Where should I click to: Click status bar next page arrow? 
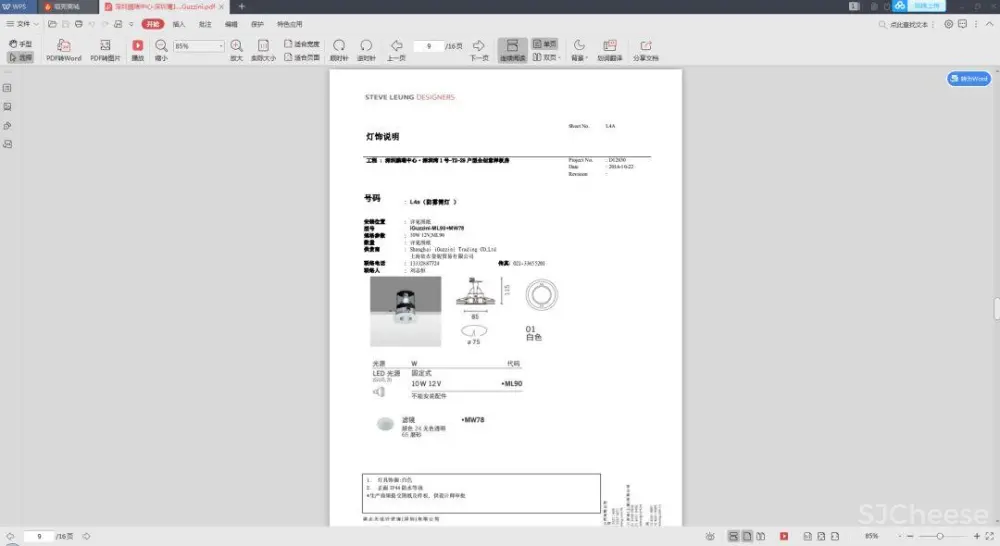pyautogui.click(x=87, y=536)
